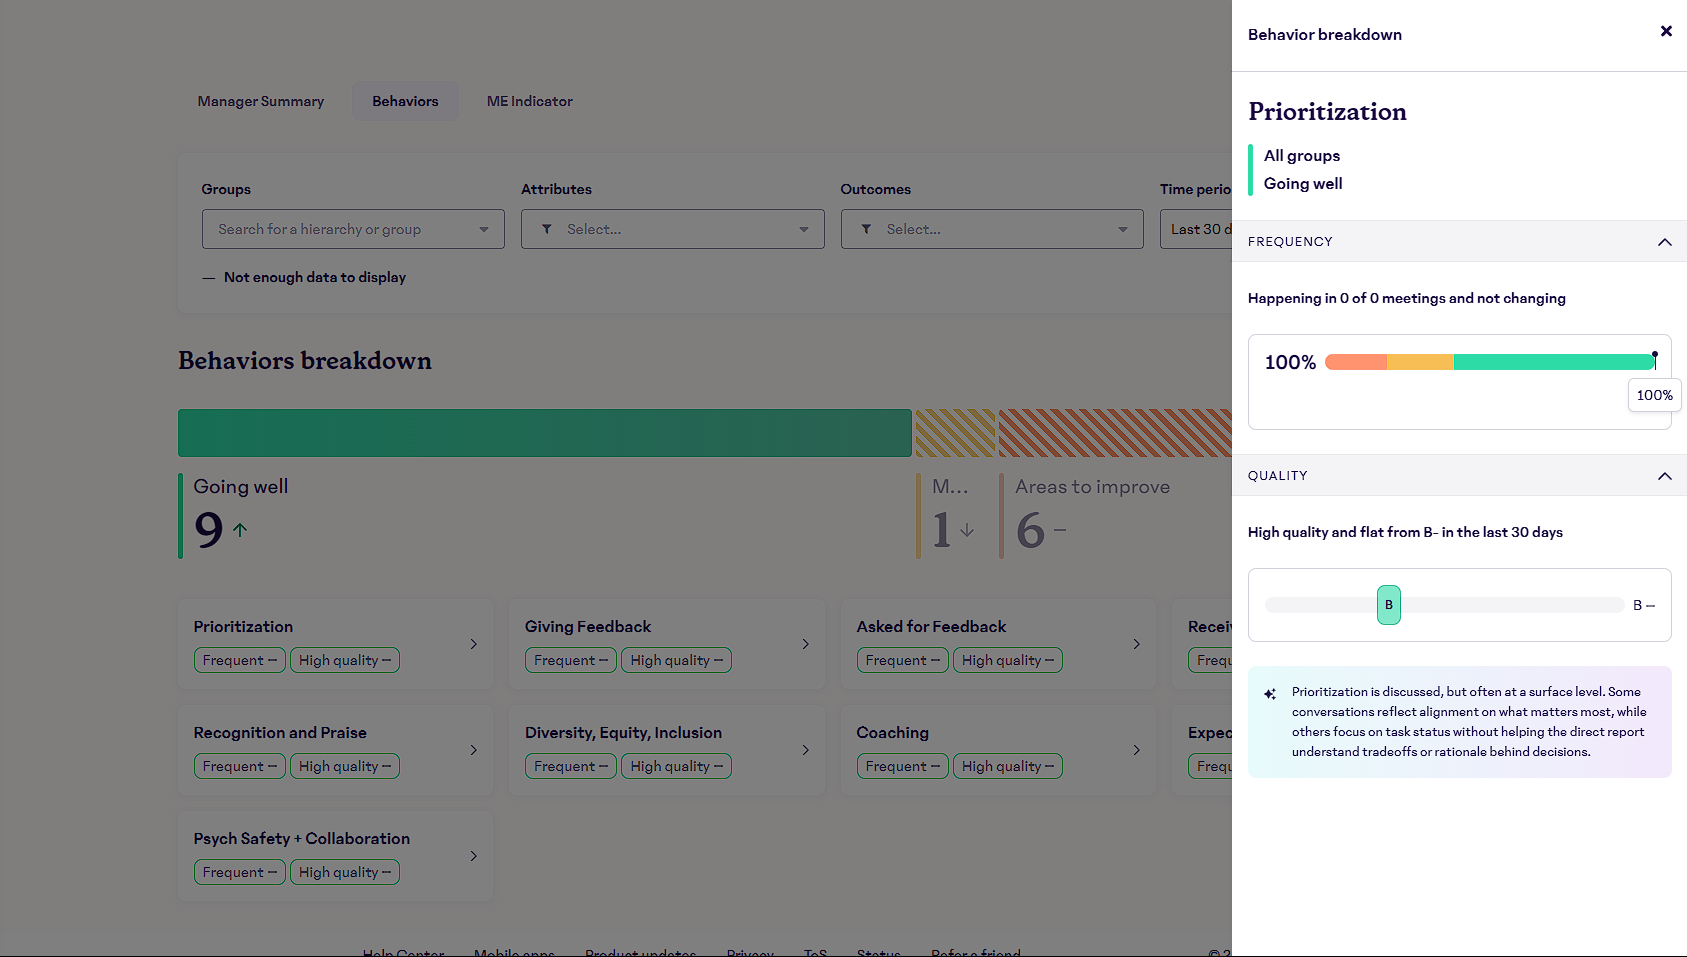This screenshot has width=1687, height=957.
Task: Click the Coaching card title
Action: click(x=892, y=732)
